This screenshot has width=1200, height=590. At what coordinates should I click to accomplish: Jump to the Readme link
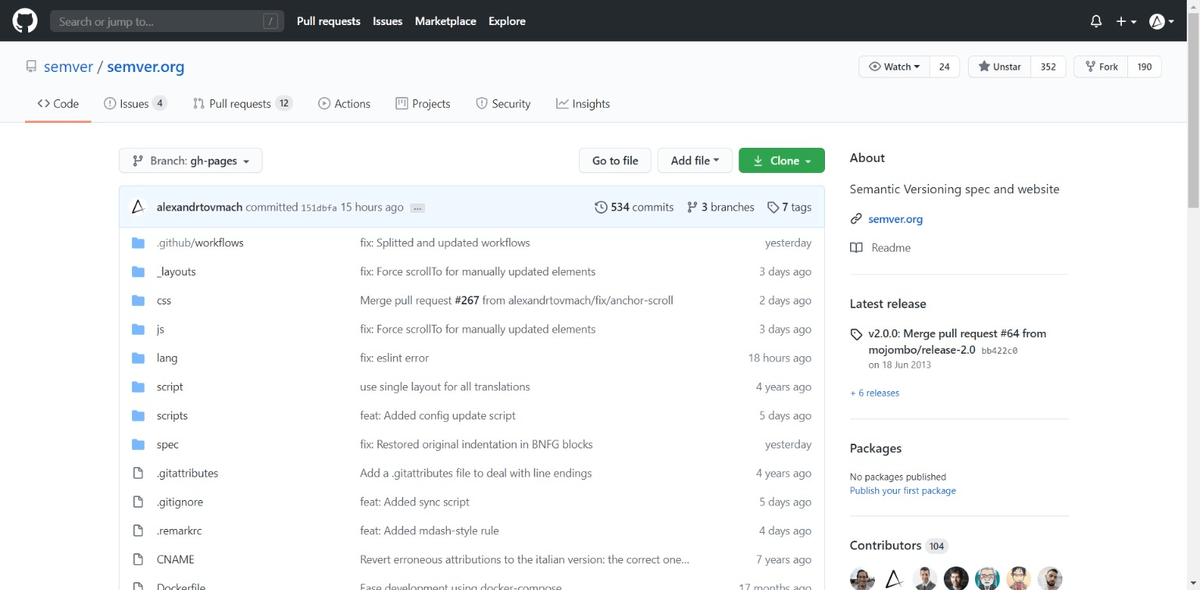(x=880, y=248)
